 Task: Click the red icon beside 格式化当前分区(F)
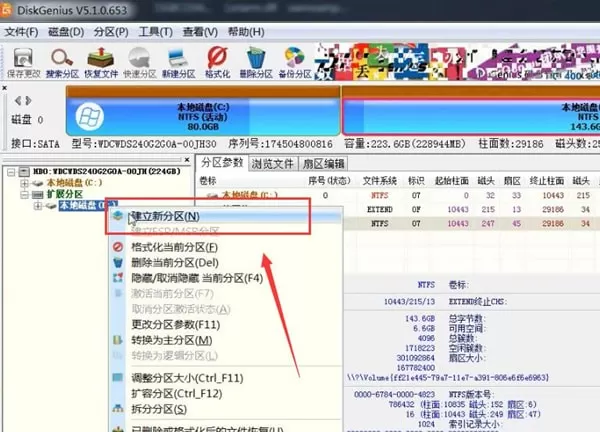118,247
